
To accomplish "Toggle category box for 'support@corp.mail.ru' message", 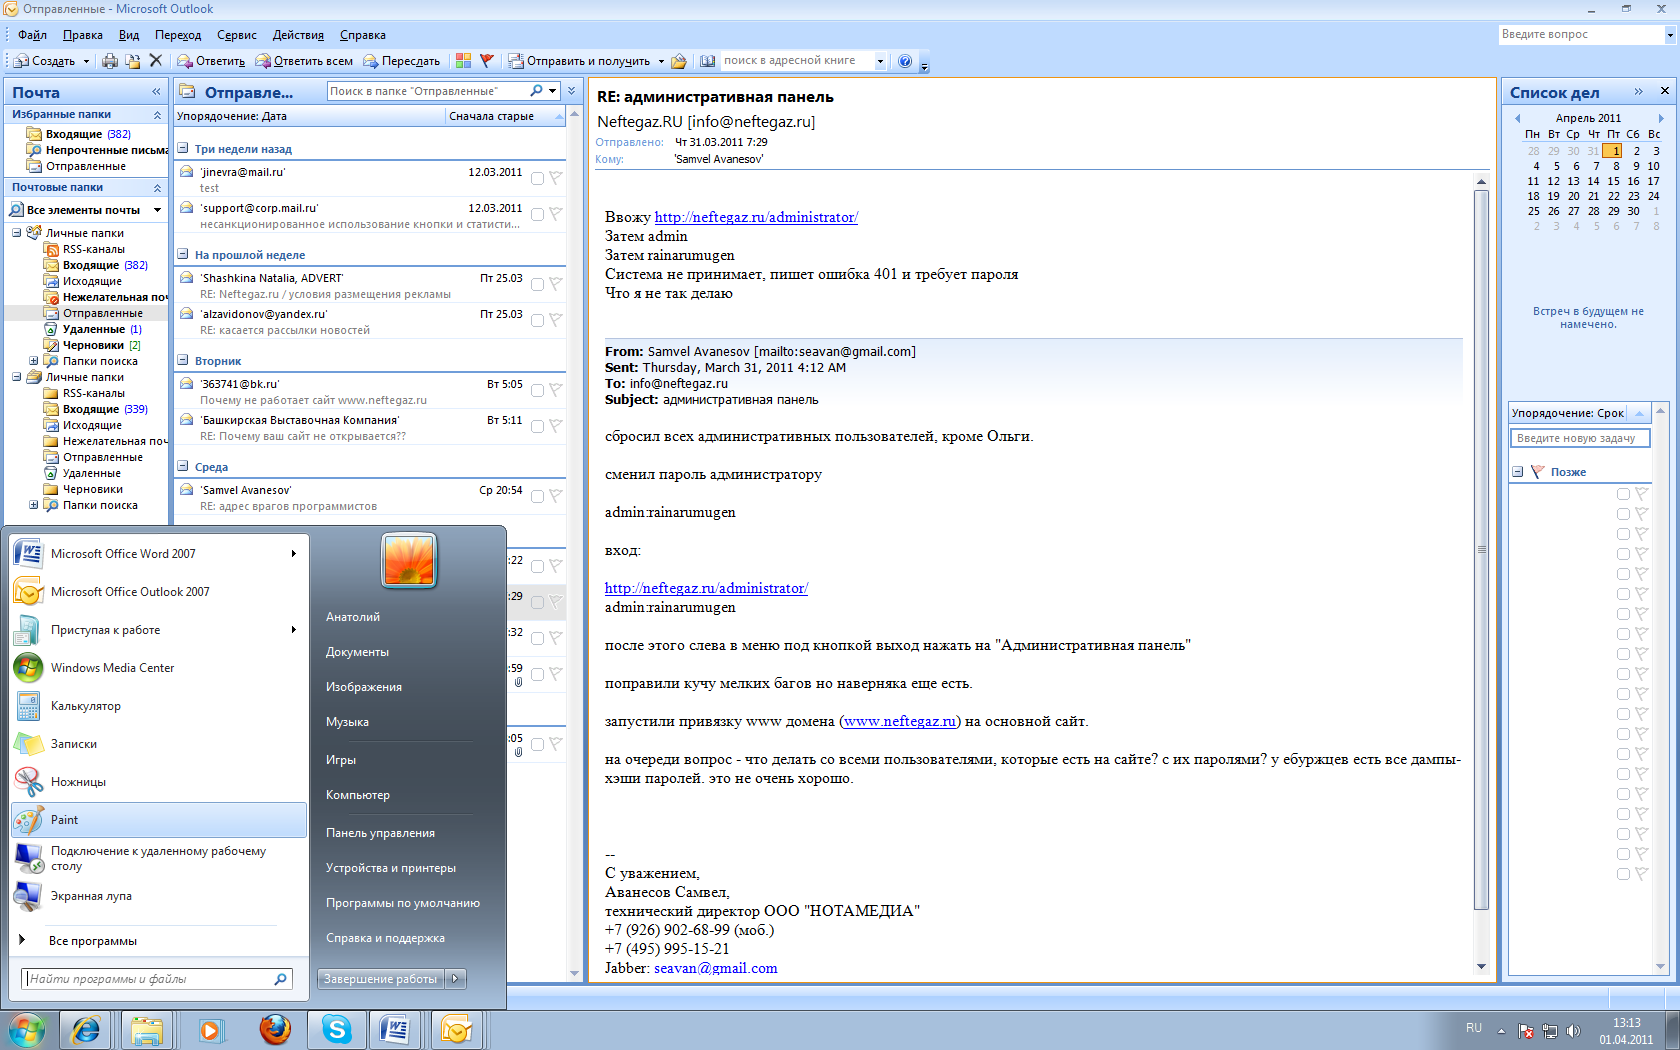I will (x=537, y=214).
